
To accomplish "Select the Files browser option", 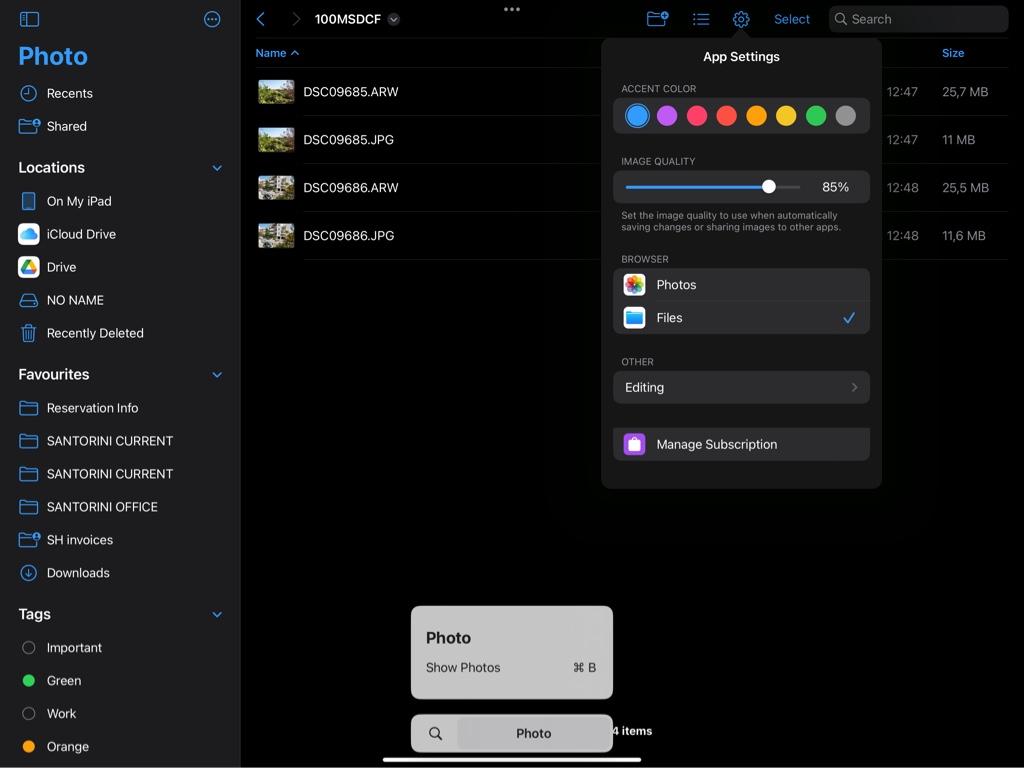I will [740, 318].
